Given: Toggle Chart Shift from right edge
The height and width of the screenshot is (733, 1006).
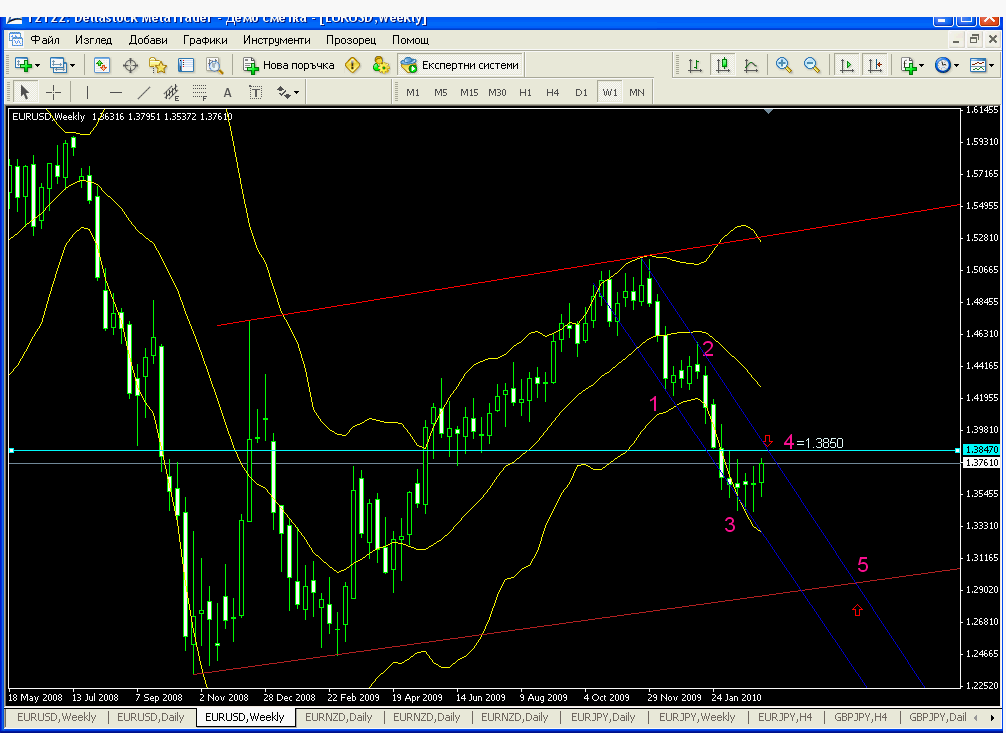Looking at the screenshot, I should 875,65.
